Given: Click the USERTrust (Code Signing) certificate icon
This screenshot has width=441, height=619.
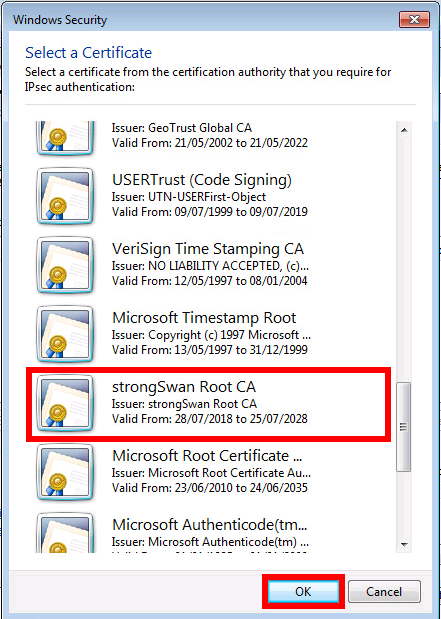Looking at the screenshot, I should [x=65, y=196].
